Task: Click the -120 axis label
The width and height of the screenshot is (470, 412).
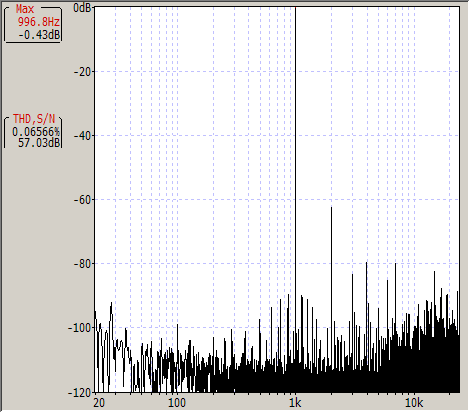Action: coord(80,393)
